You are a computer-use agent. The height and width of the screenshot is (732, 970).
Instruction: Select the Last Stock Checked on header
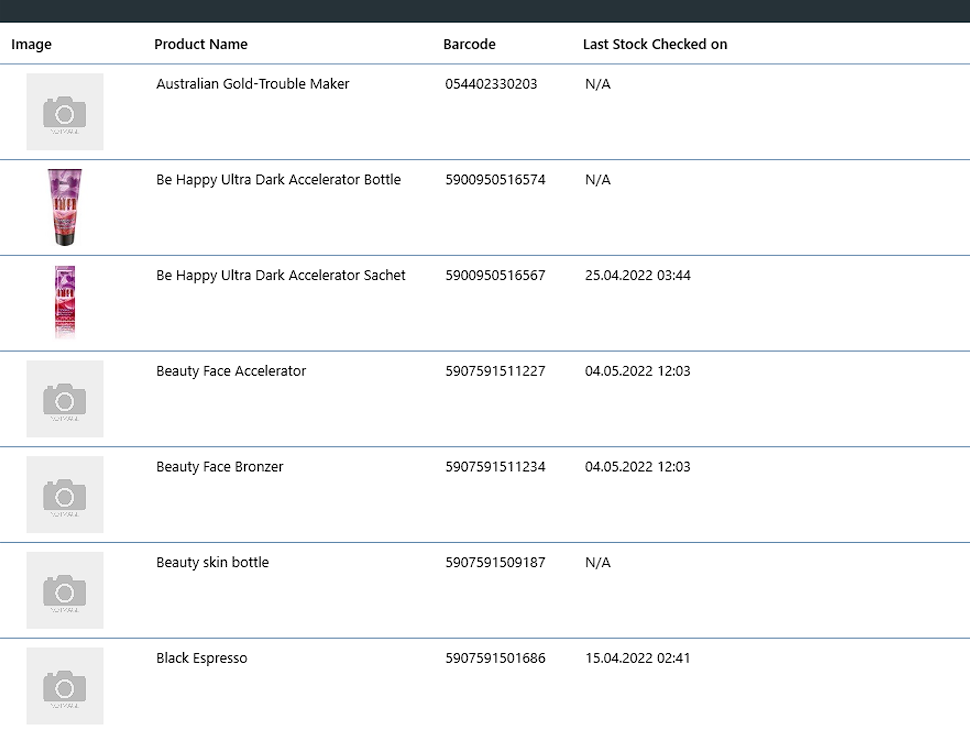tap(655, 45)
